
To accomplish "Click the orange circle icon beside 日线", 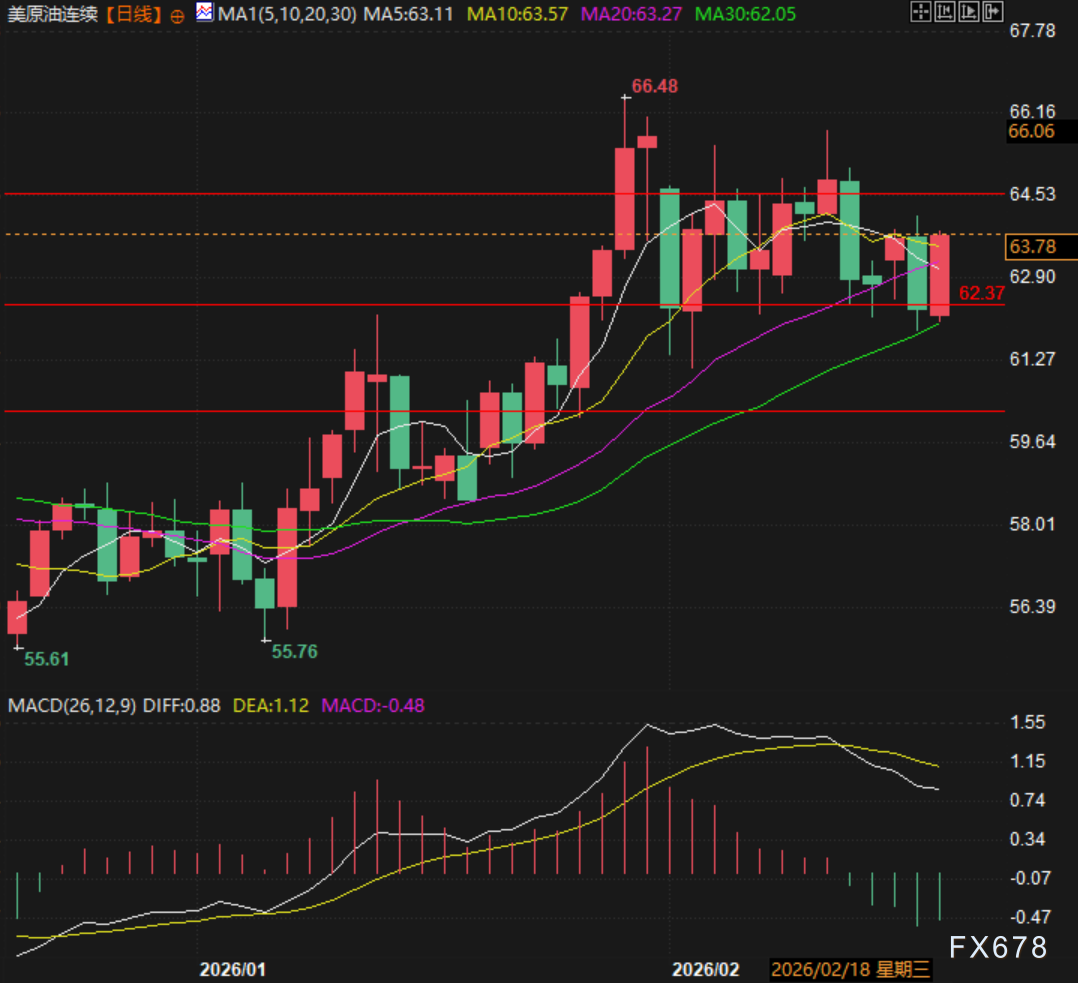I will click(x=177, y=16).
